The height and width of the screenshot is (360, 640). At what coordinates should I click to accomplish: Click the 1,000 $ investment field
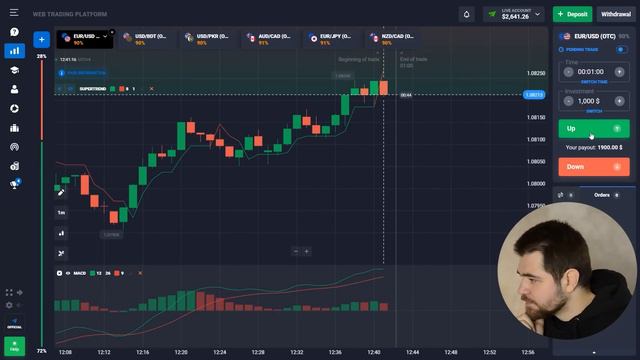point(589,101)
